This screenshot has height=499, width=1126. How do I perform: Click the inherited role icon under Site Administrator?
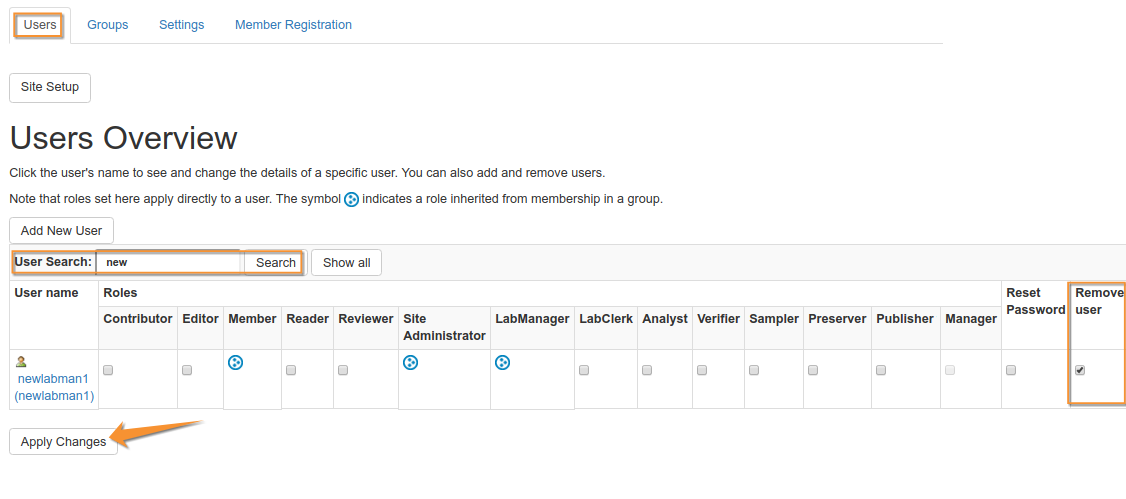coord(410,362)
